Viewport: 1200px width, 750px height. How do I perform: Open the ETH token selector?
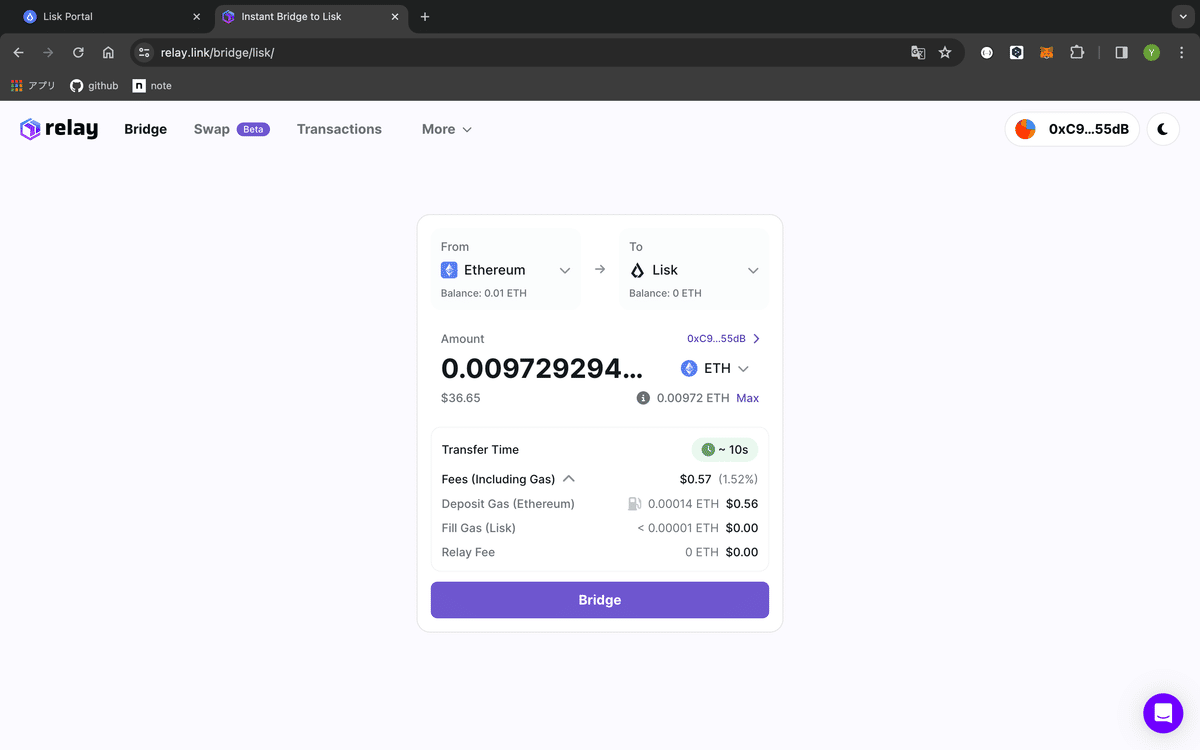[715, 368]
